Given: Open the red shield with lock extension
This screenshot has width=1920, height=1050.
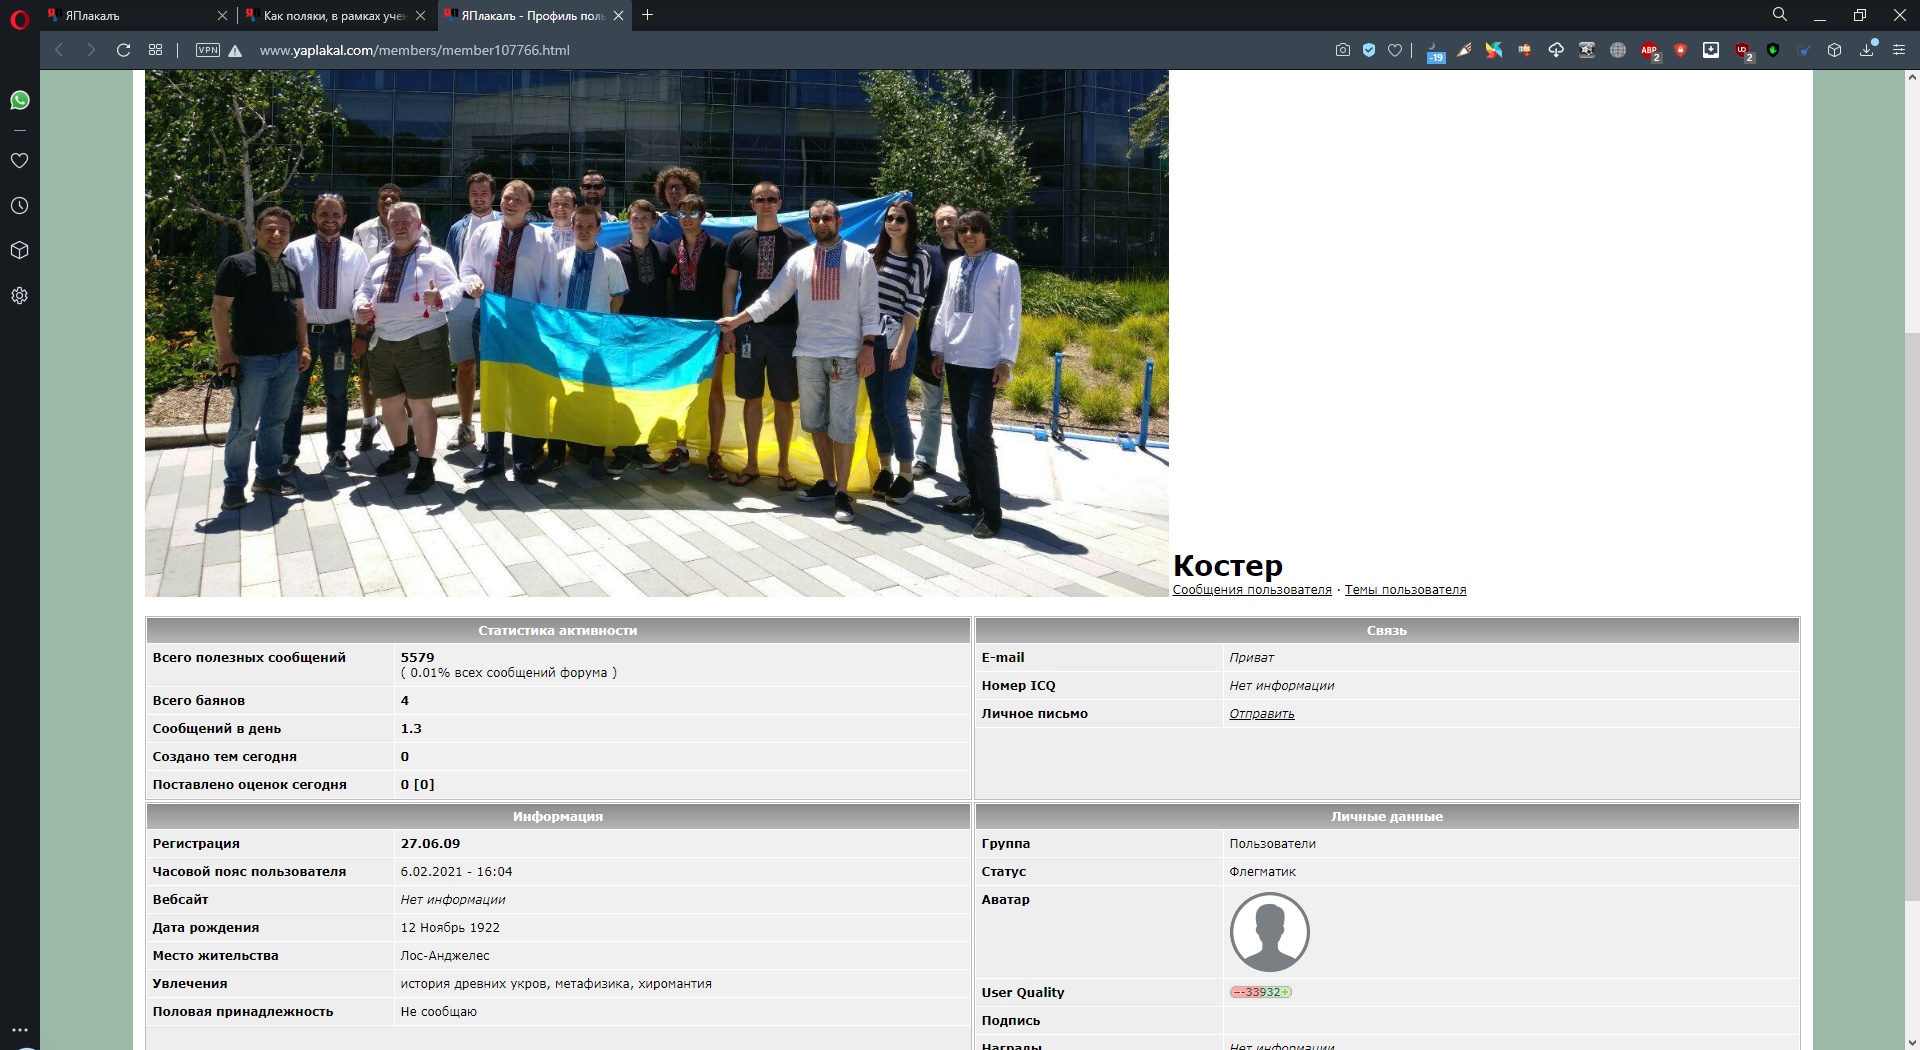Looking at the screenshot, I should (1681, 50).
